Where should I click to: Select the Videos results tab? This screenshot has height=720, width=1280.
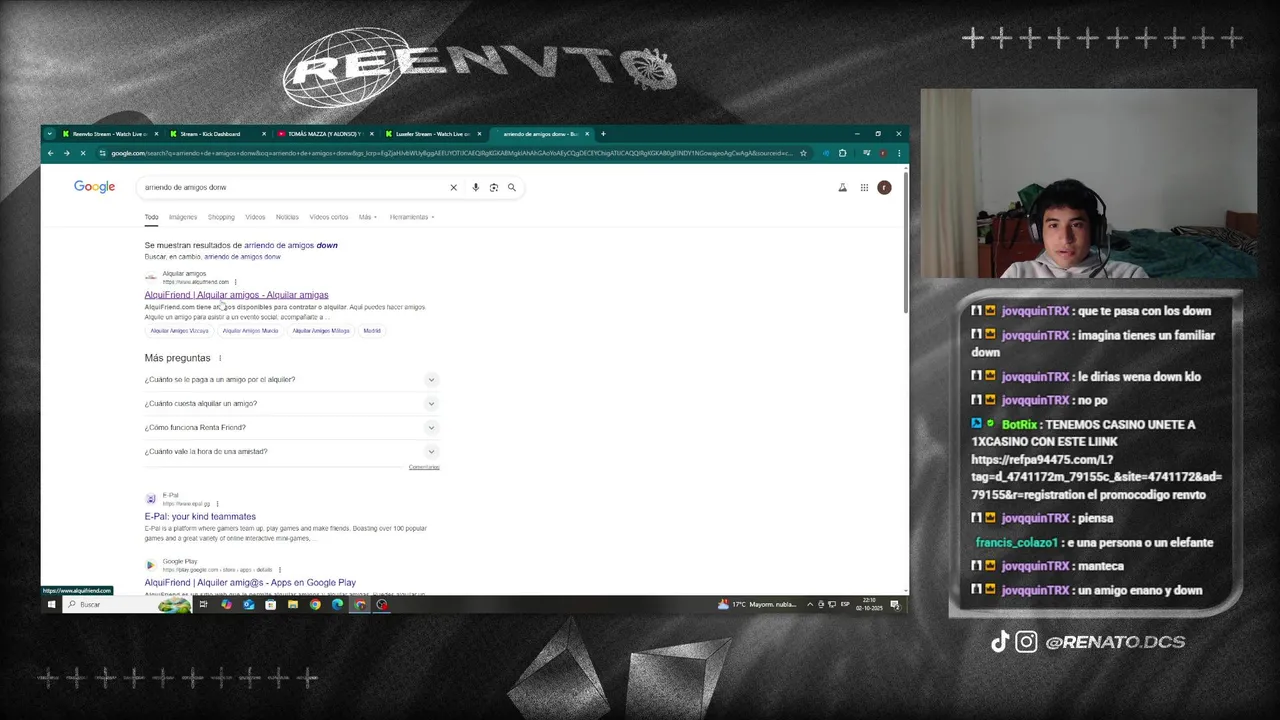(255, 217)
